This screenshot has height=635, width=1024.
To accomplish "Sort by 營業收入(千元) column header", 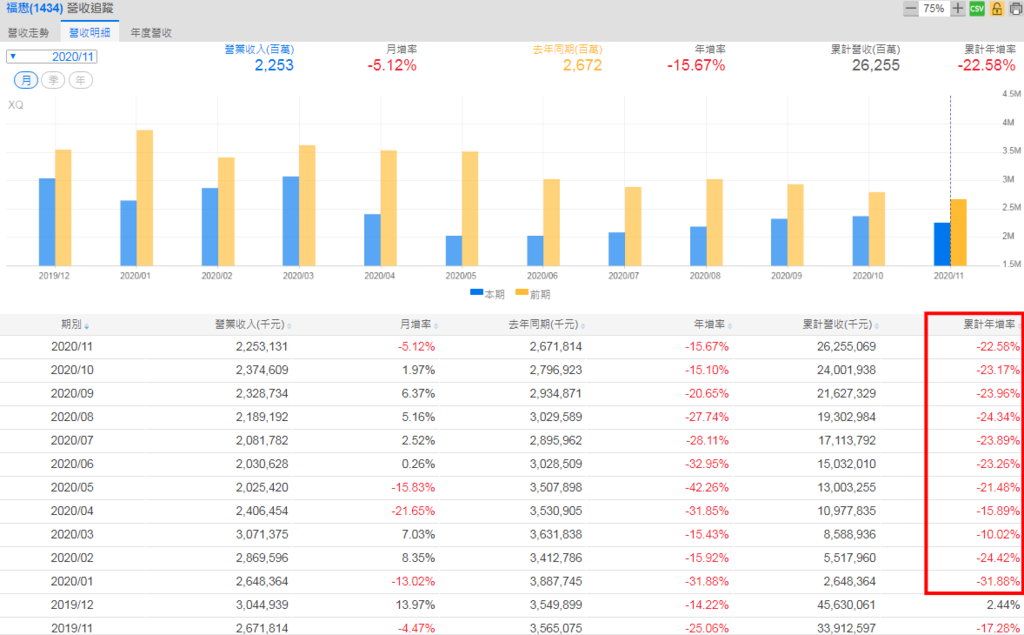I will point(252,325).
